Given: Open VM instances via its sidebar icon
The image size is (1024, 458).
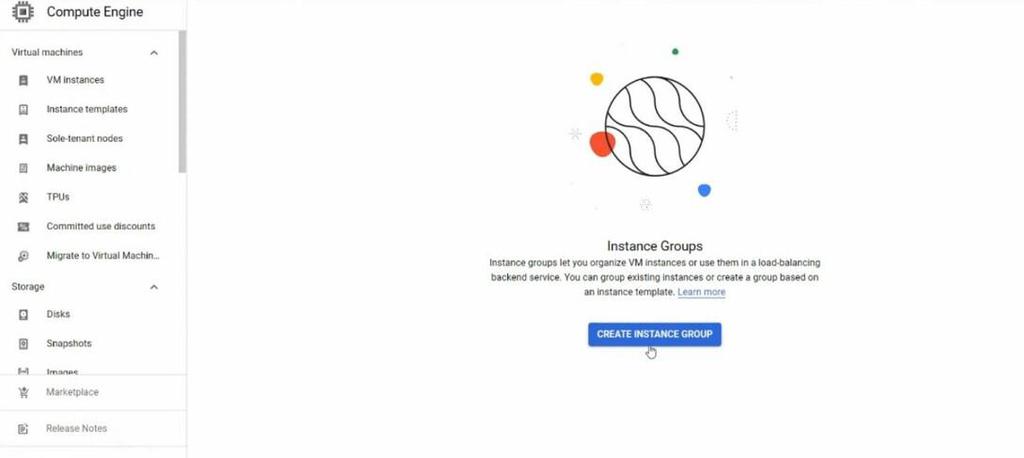Looking at the screenshot, I should coord(24,80).
